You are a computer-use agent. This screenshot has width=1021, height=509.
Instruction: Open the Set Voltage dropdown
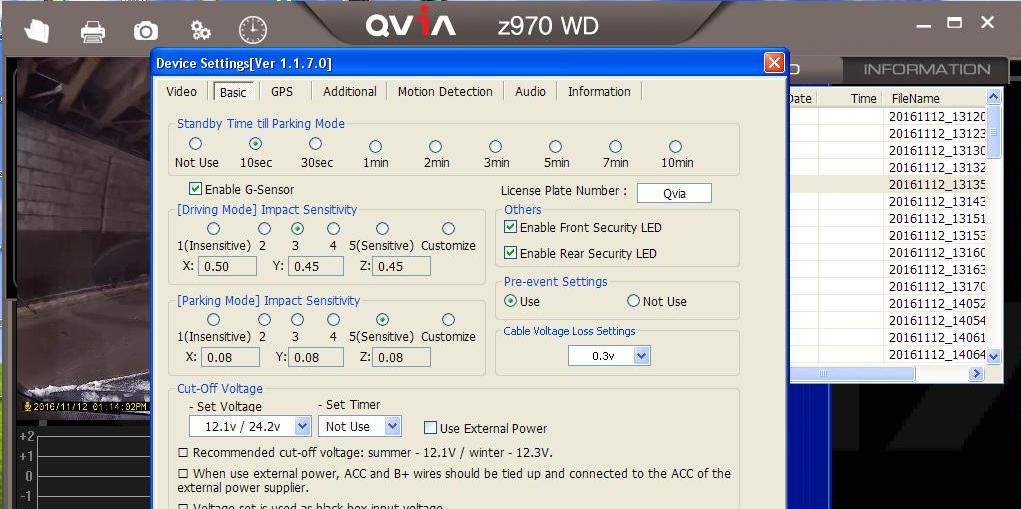pyautogui.click(x=302, y=426)
